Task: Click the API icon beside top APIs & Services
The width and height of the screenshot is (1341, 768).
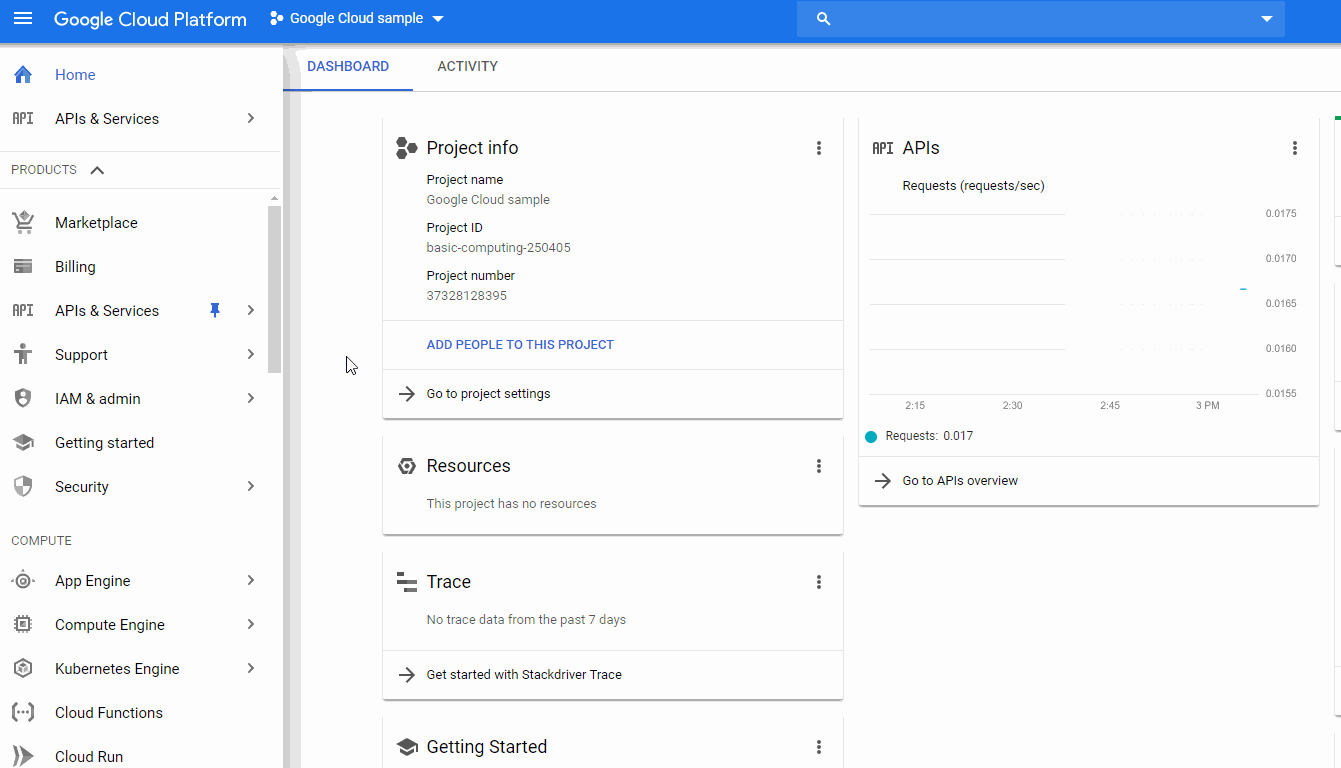Action: pyautogui.click(x=22, y=118)
